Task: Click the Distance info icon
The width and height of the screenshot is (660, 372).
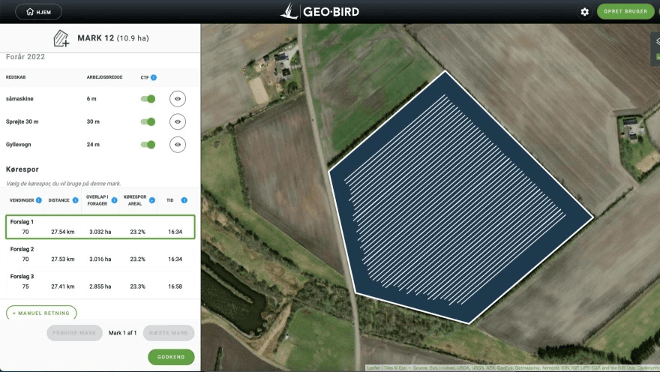Action: point(75,200)
